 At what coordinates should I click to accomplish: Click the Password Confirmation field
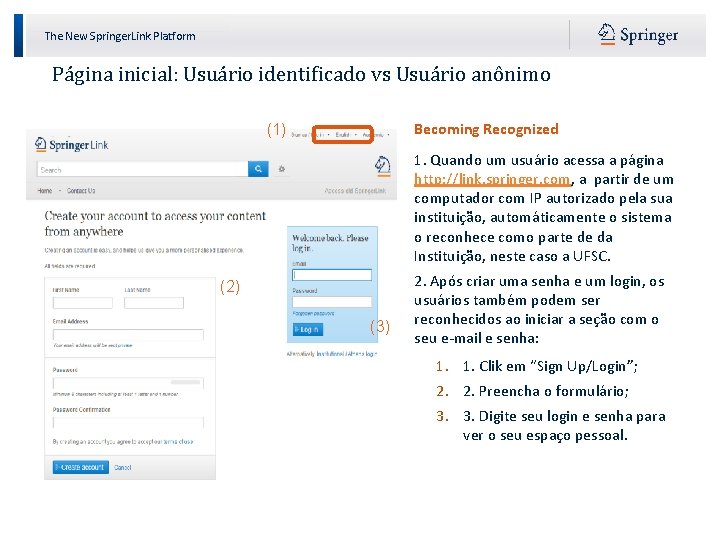(x=128, y=422)
